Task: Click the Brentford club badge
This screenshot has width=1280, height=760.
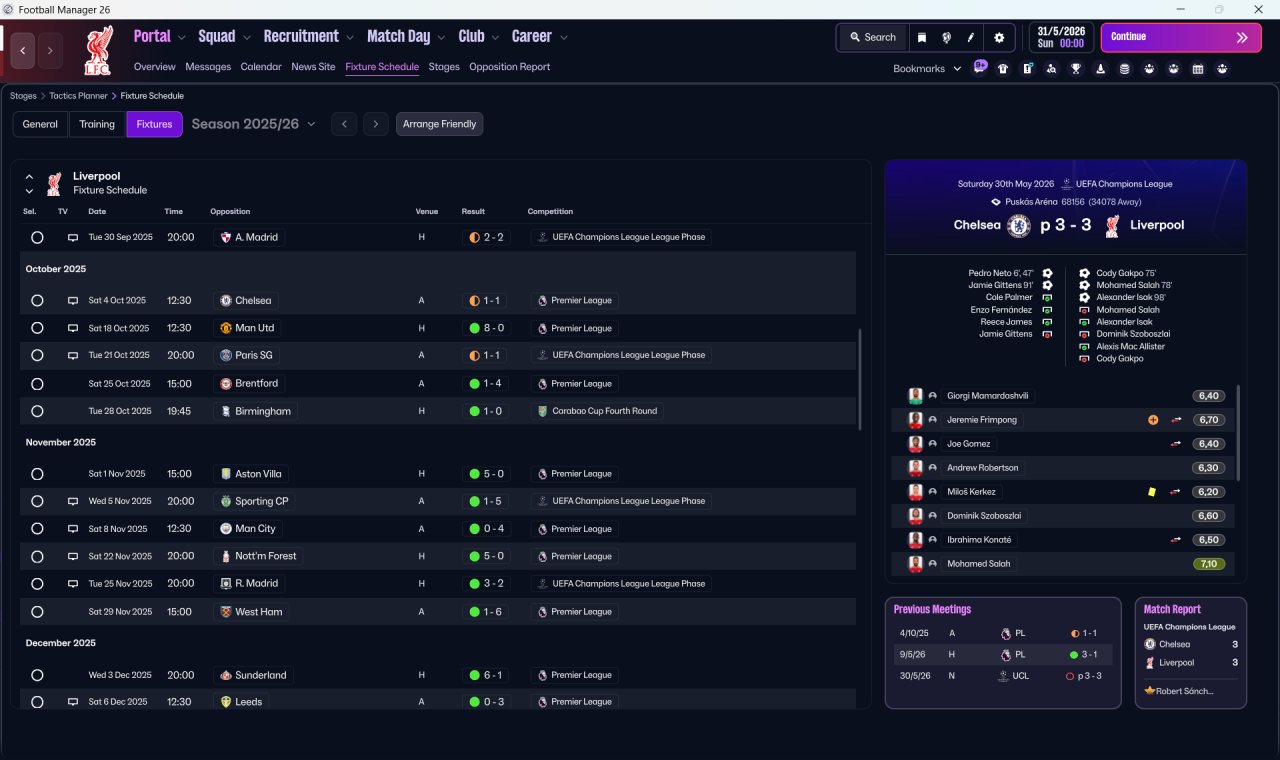Action: 226,383
